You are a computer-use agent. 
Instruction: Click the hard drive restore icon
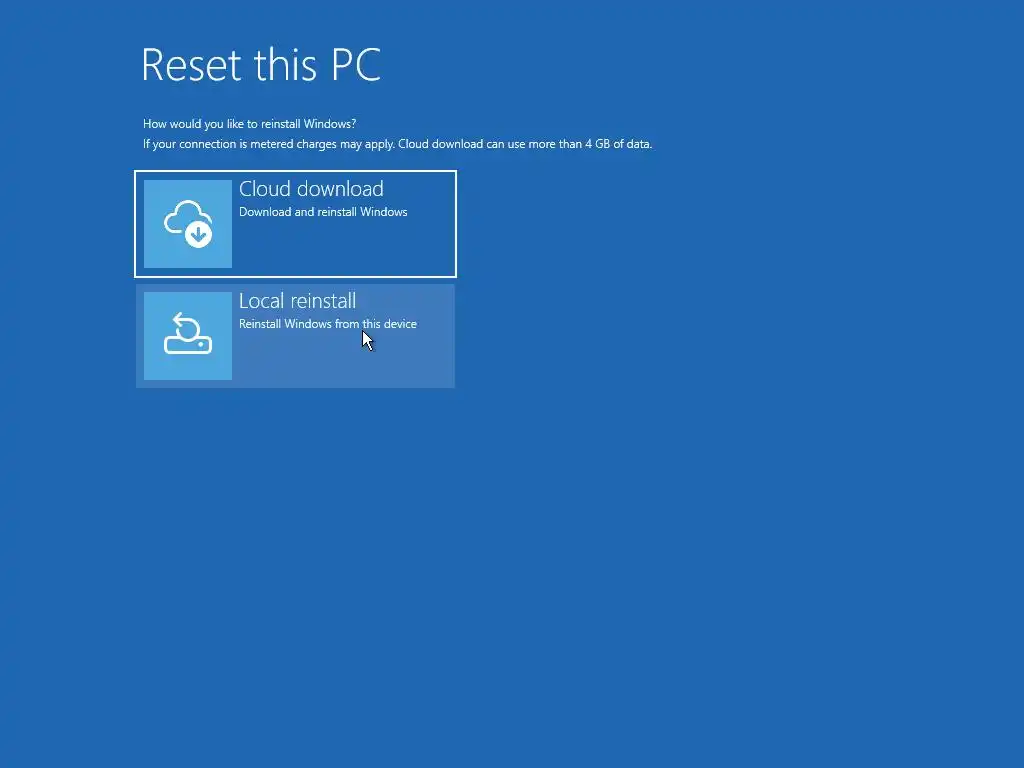[187, 334]
